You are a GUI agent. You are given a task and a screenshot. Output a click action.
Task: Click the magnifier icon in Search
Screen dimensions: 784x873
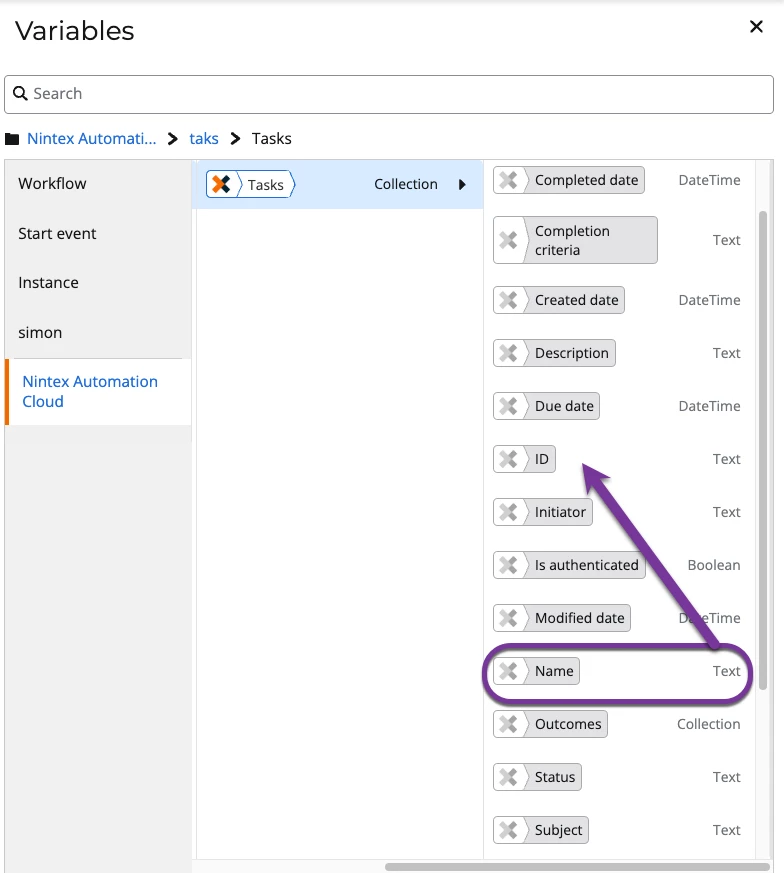pyautogui.click(x=20, y=94)
